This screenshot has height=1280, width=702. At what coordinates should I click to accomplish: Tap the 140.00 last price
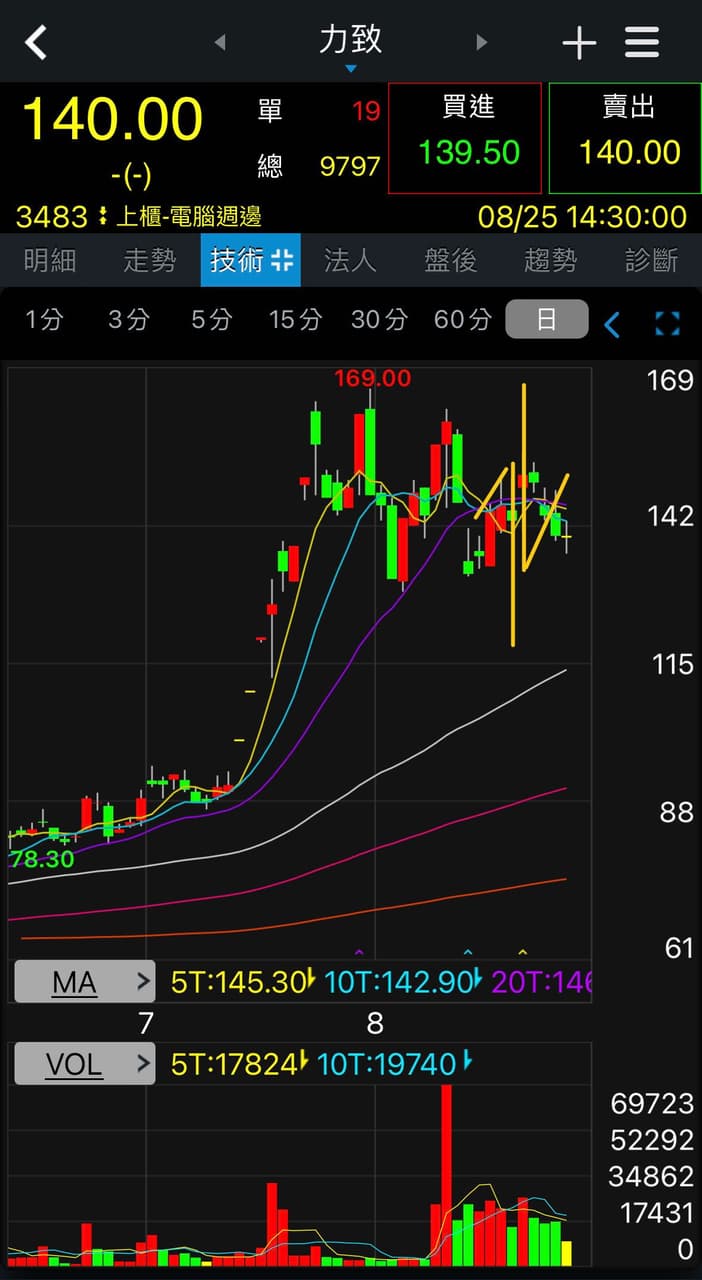pyautogui.click(x=112, y=120)
